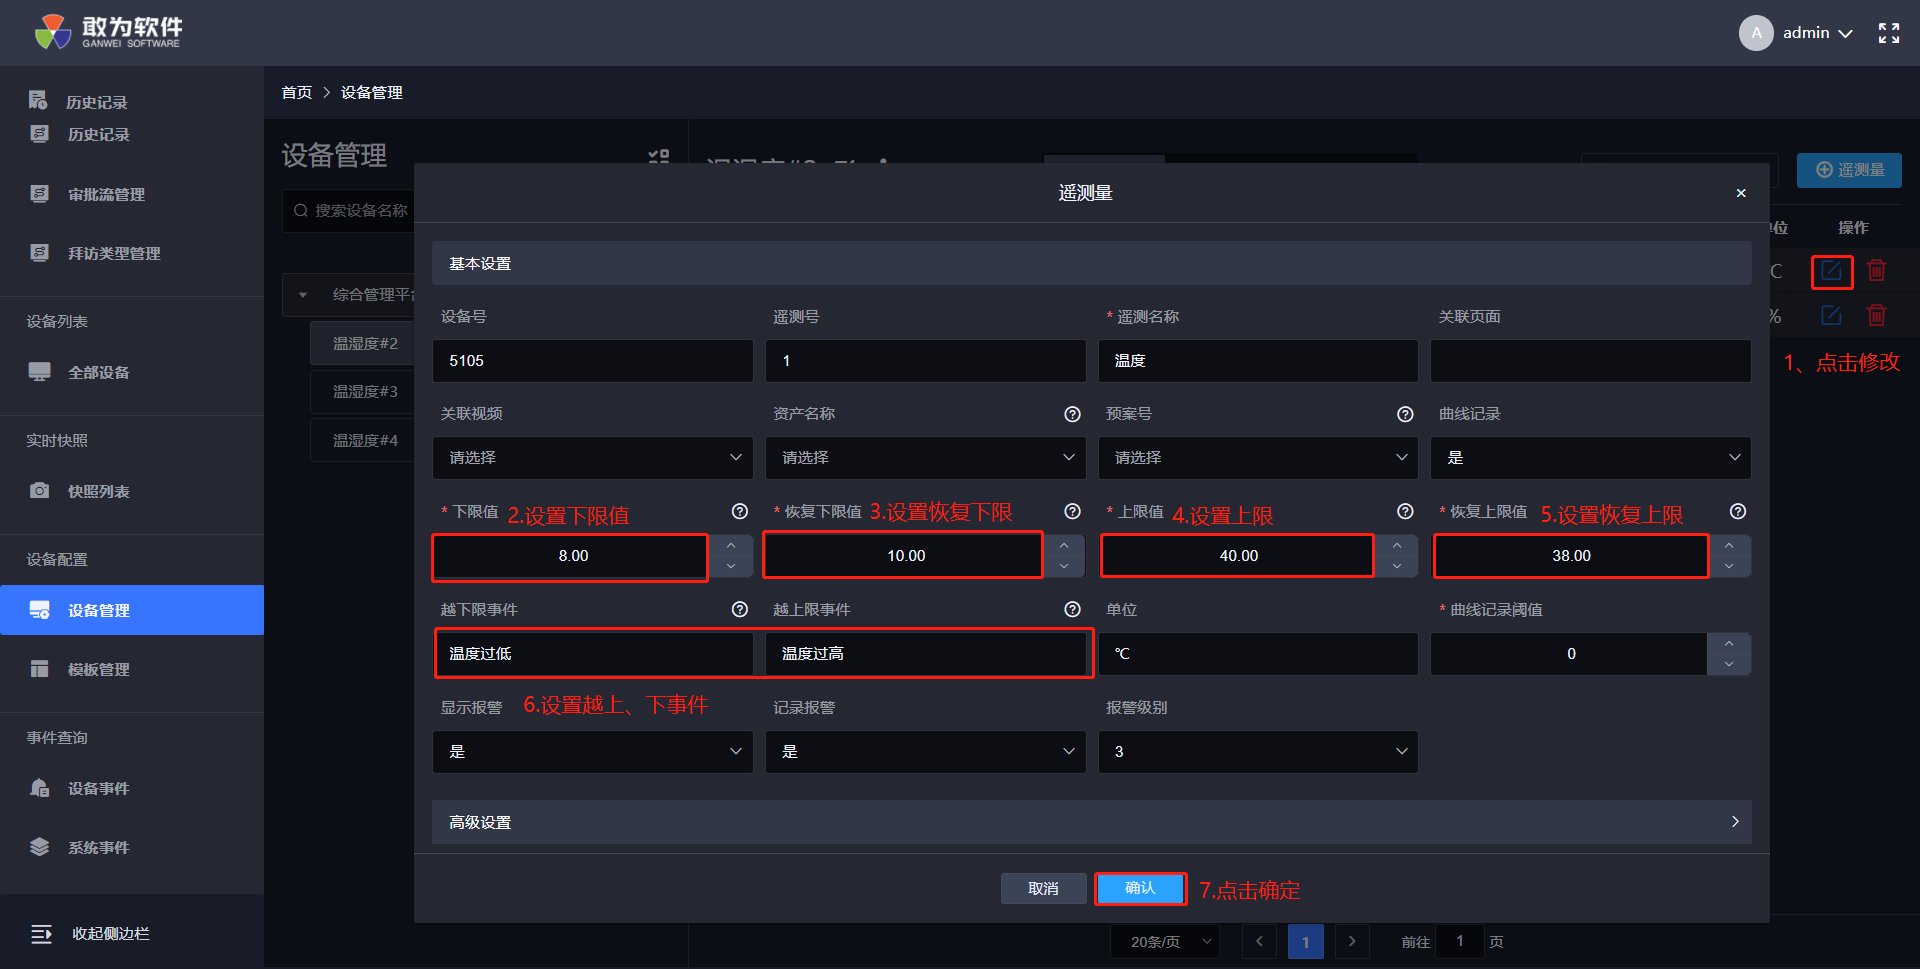This screenshot has height=969, width=1920.
Task: Click the help icon next to 越下限事件
Action: 739,610
